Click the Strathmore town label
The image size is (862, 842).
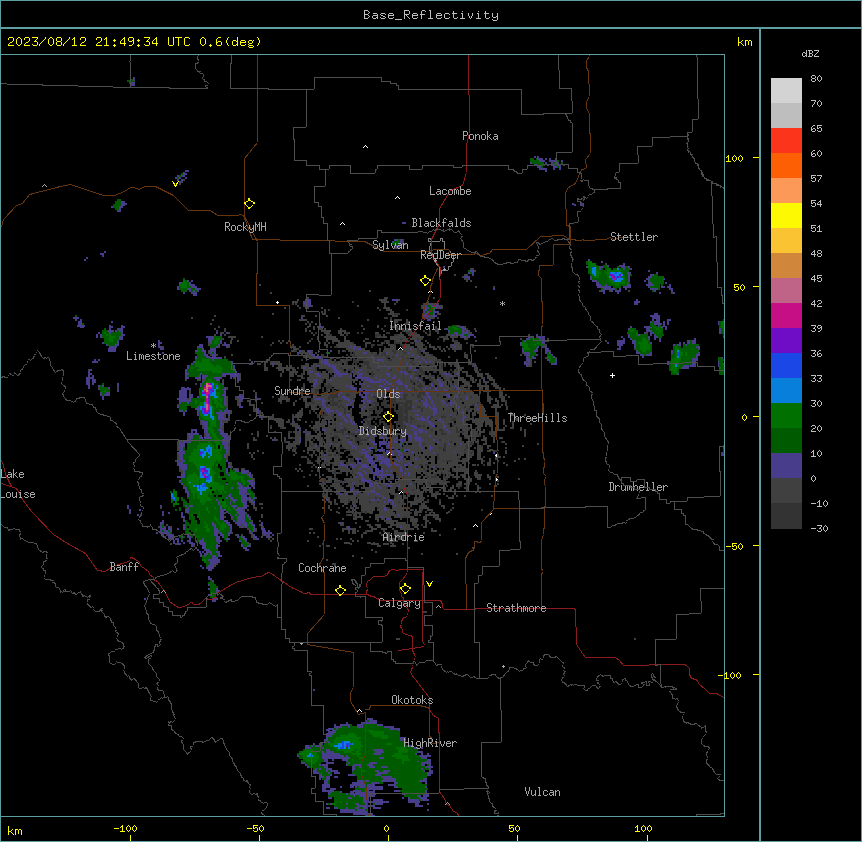click(516, 608)
